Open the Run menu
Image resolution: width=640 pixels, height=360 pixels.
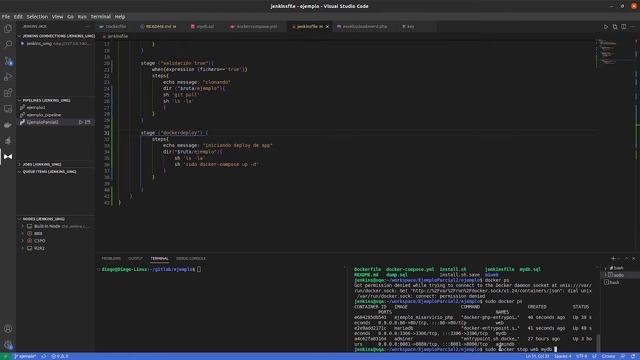click(82, 17)
